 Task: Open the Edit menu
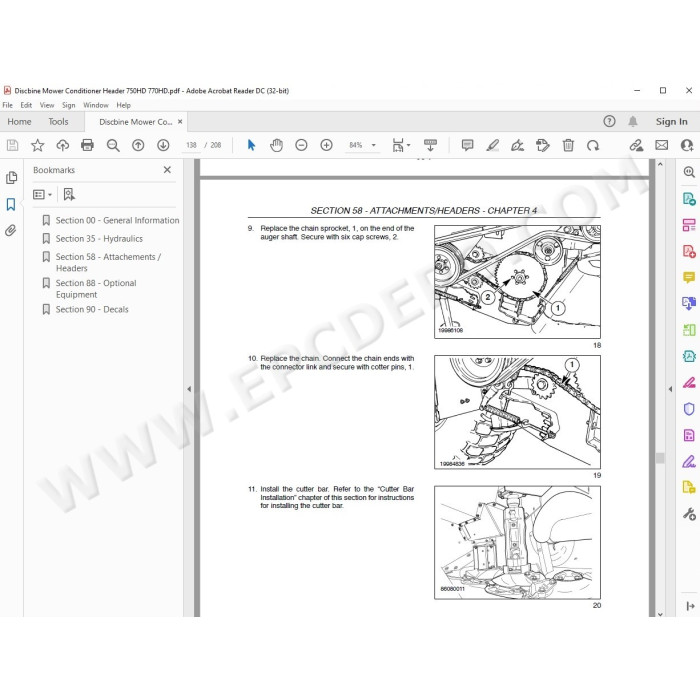point(26,105)
